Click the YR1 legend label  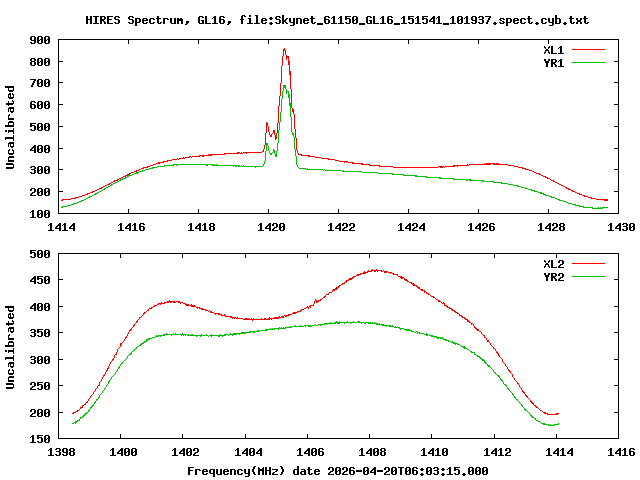553,63
